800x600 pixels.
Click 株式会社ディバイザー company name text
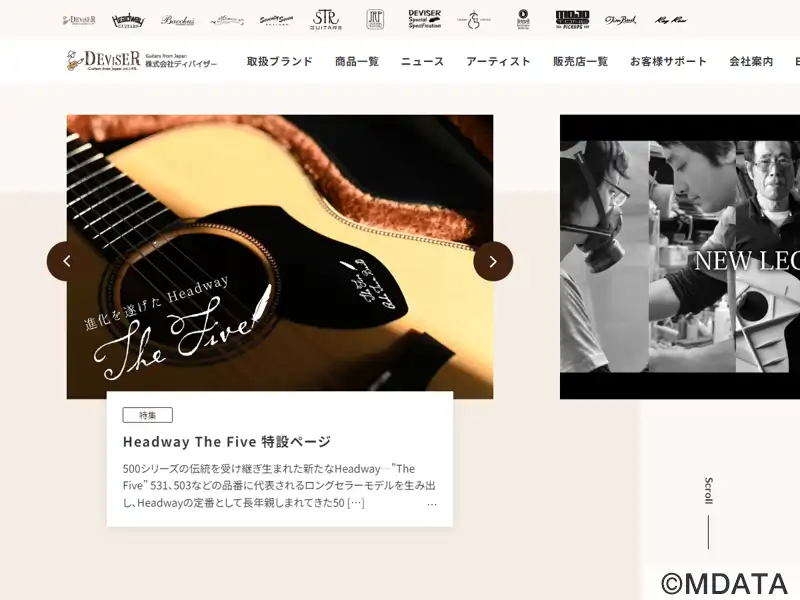point(181,64)
